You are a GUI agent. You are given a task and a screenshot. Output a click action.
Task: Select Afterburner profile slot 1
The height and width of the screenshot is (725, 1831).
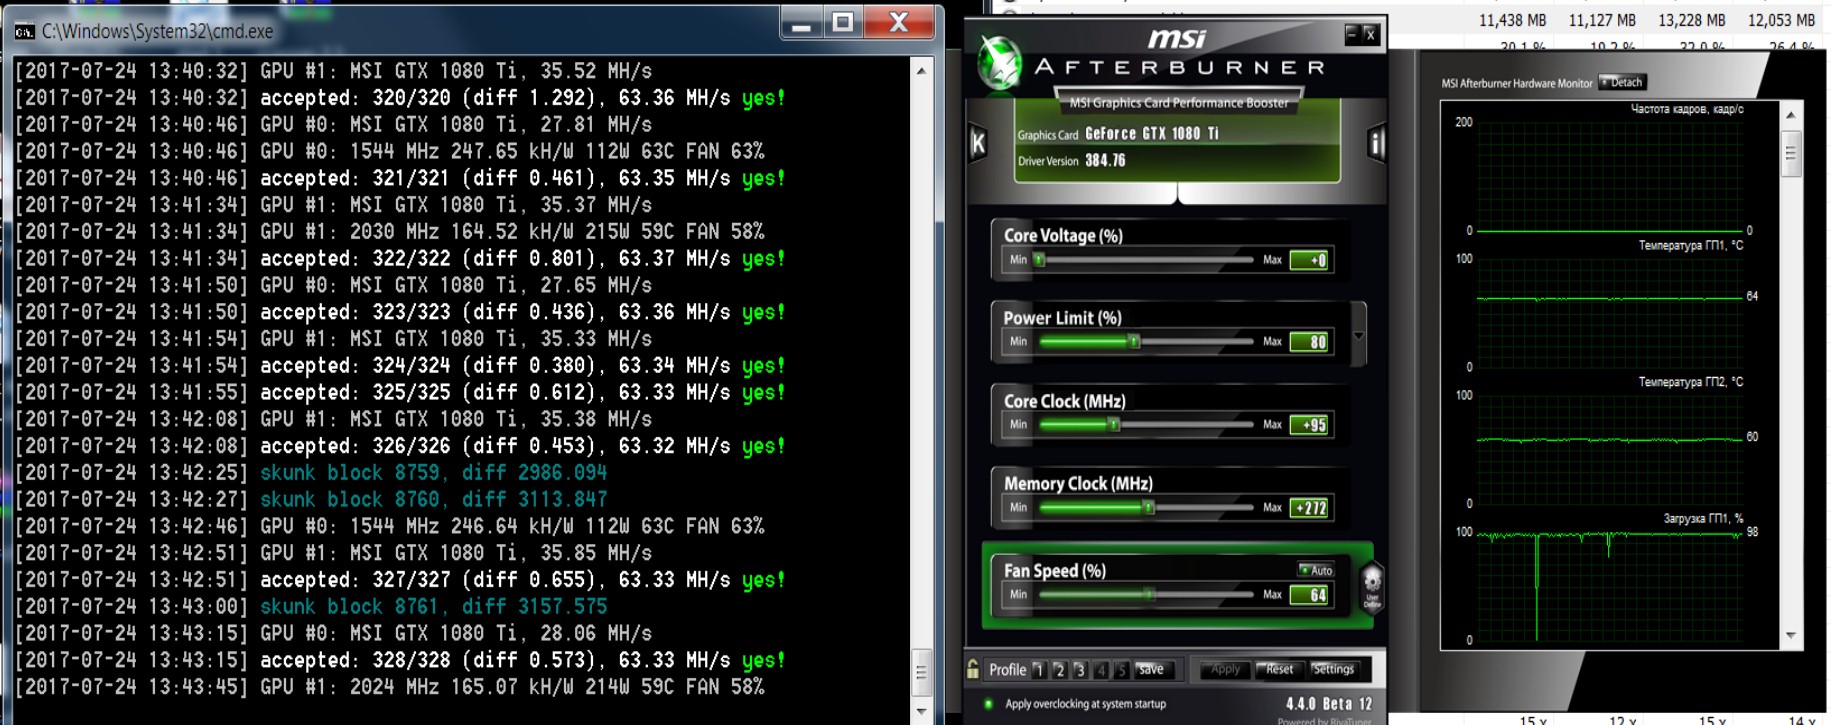1039,670
